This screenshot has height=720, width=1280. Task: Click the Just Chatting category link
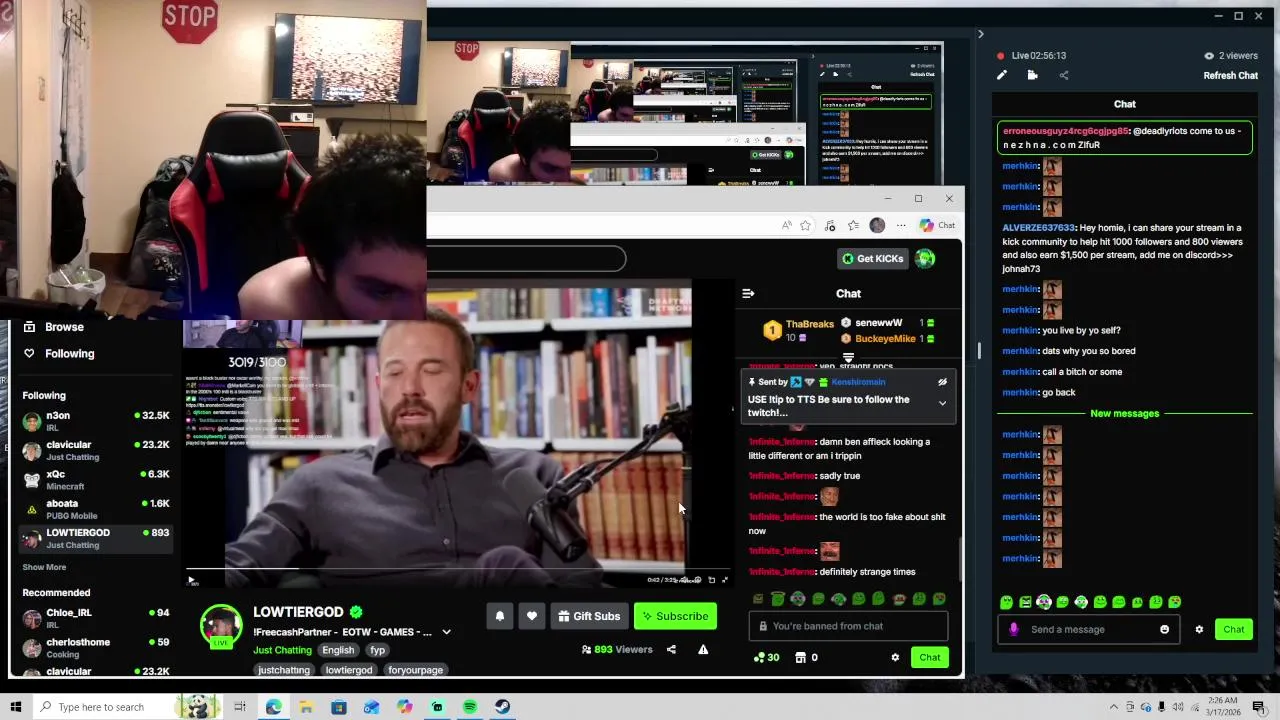[282, 650]
